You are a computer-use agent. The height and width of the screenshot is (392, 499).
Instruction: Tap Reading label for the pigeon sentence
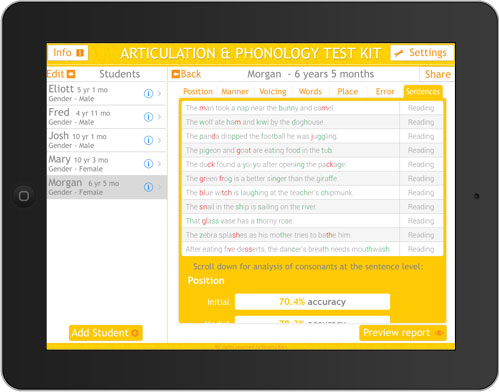coord(421,150)
